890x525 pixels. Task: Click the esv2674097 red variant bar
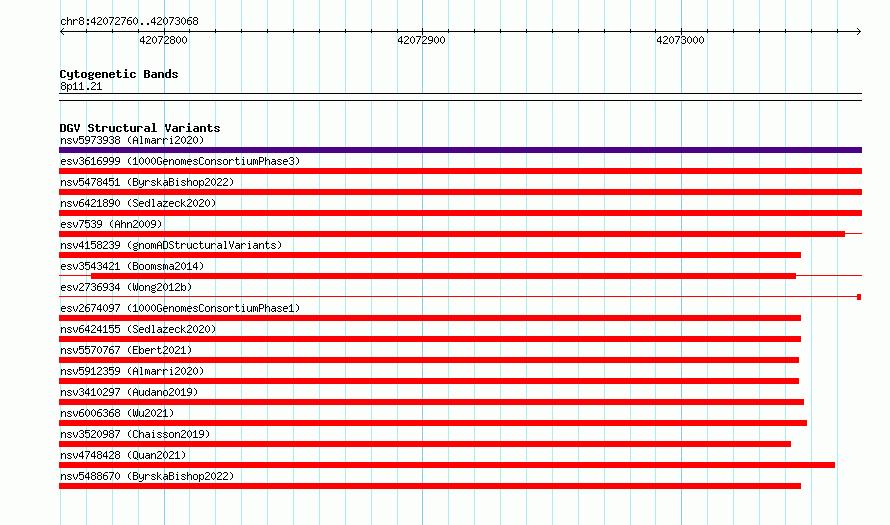tap(430, 318)
